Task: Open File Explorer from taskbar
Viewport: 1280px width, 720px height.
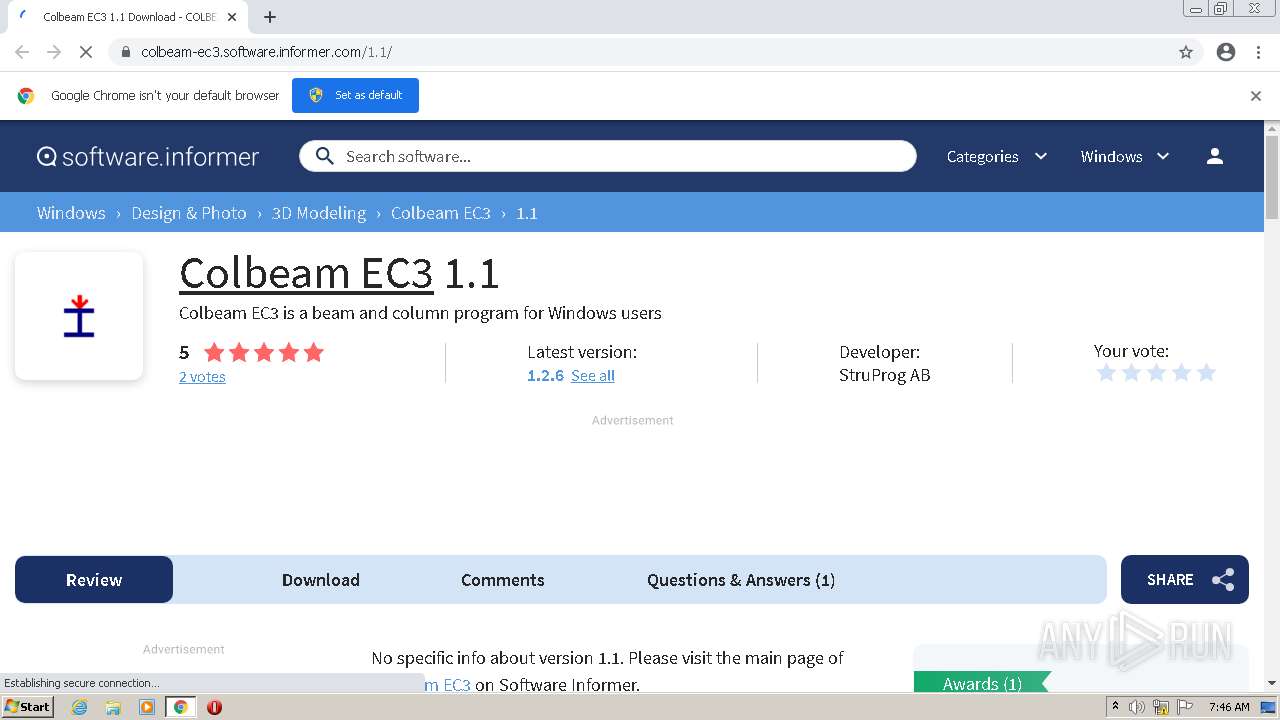Action: [x=113, y=707]
